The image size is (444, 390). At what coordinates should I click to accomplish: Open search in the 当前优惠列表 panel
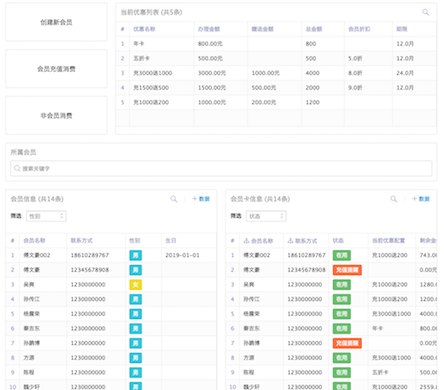tap(426, 12)
